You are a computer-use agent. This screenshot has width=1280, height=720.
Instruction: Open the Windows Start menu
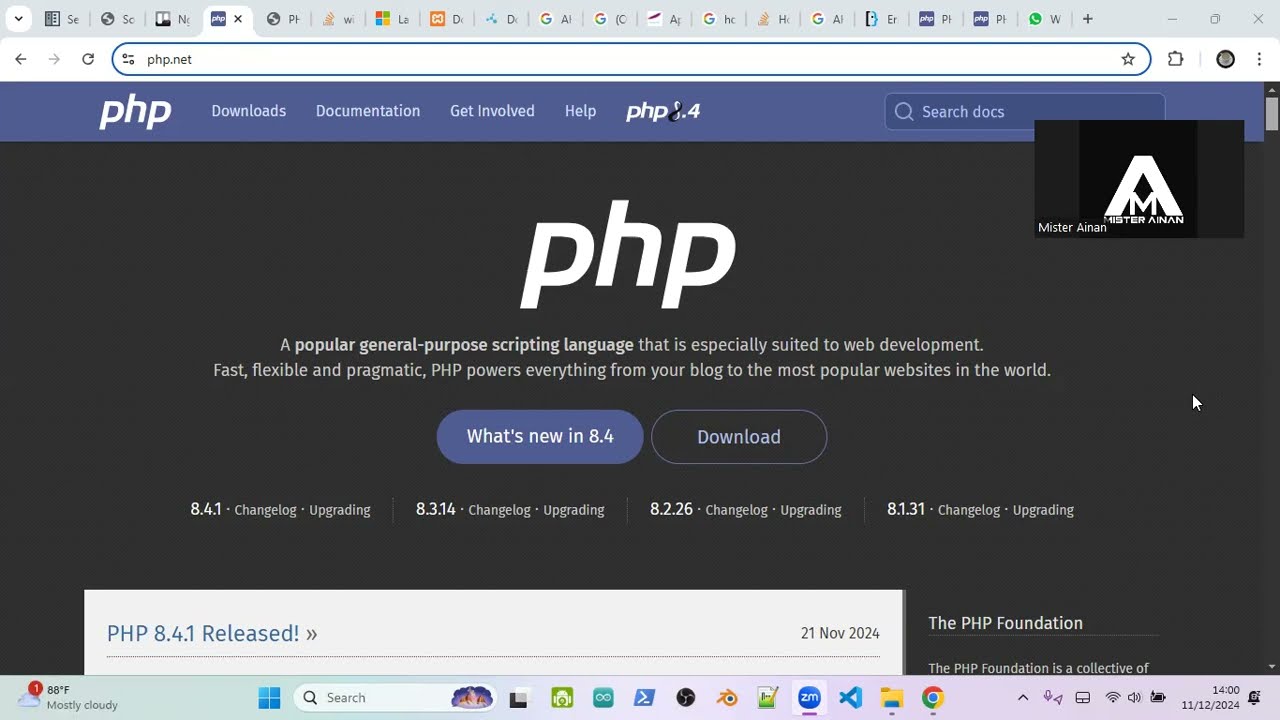[x=269, y=698]
